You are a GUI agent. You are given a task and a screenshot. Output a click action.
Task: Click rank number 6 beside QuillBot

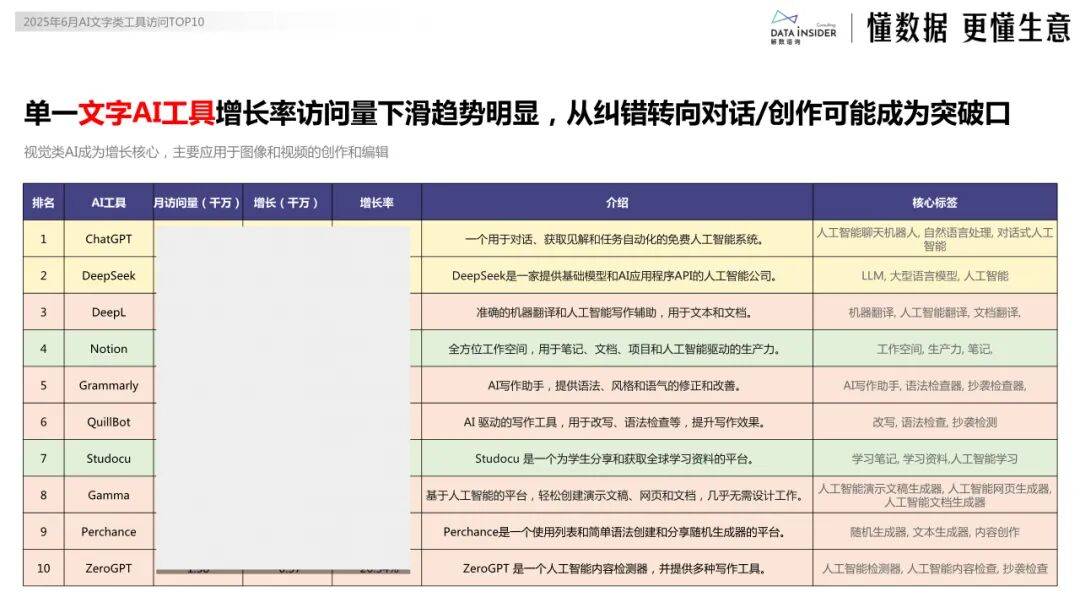[43, 421]
